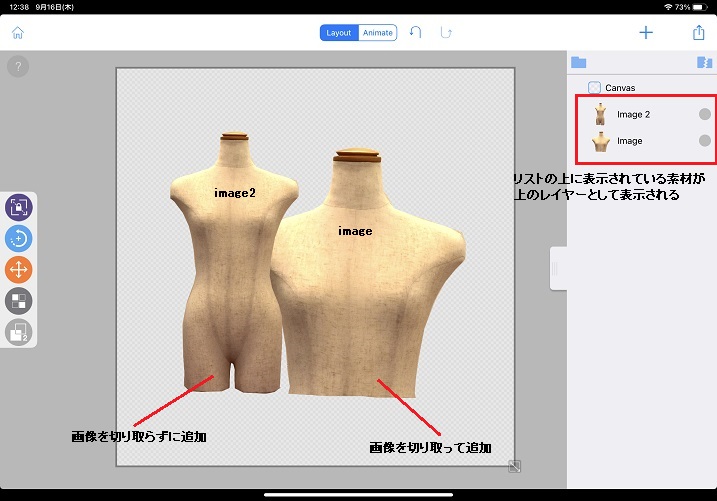This screenshot has height=501, width=717.
Task: Open the share/export menu
Action: click(698, 33)
